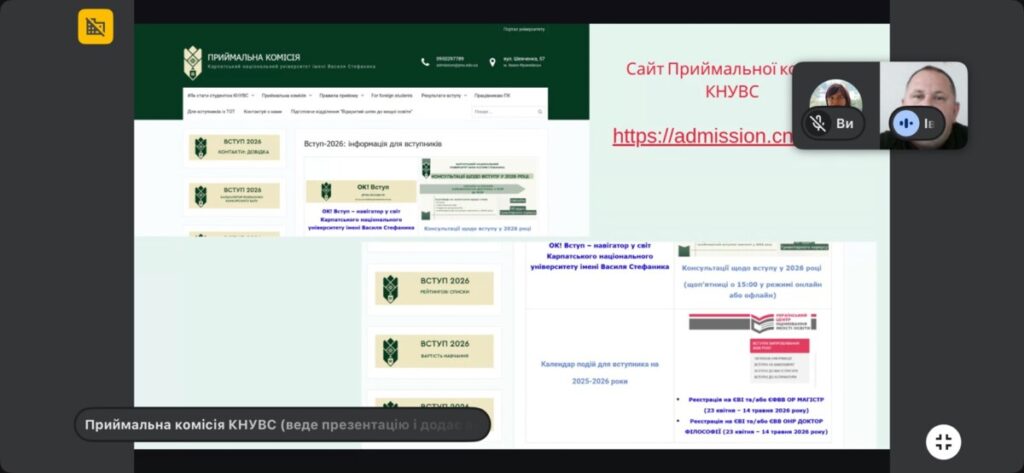The width and height of the screenshot is (1024, 473).
Task: Expand the Результати вступу dropdown
Action: pos(443,95)
